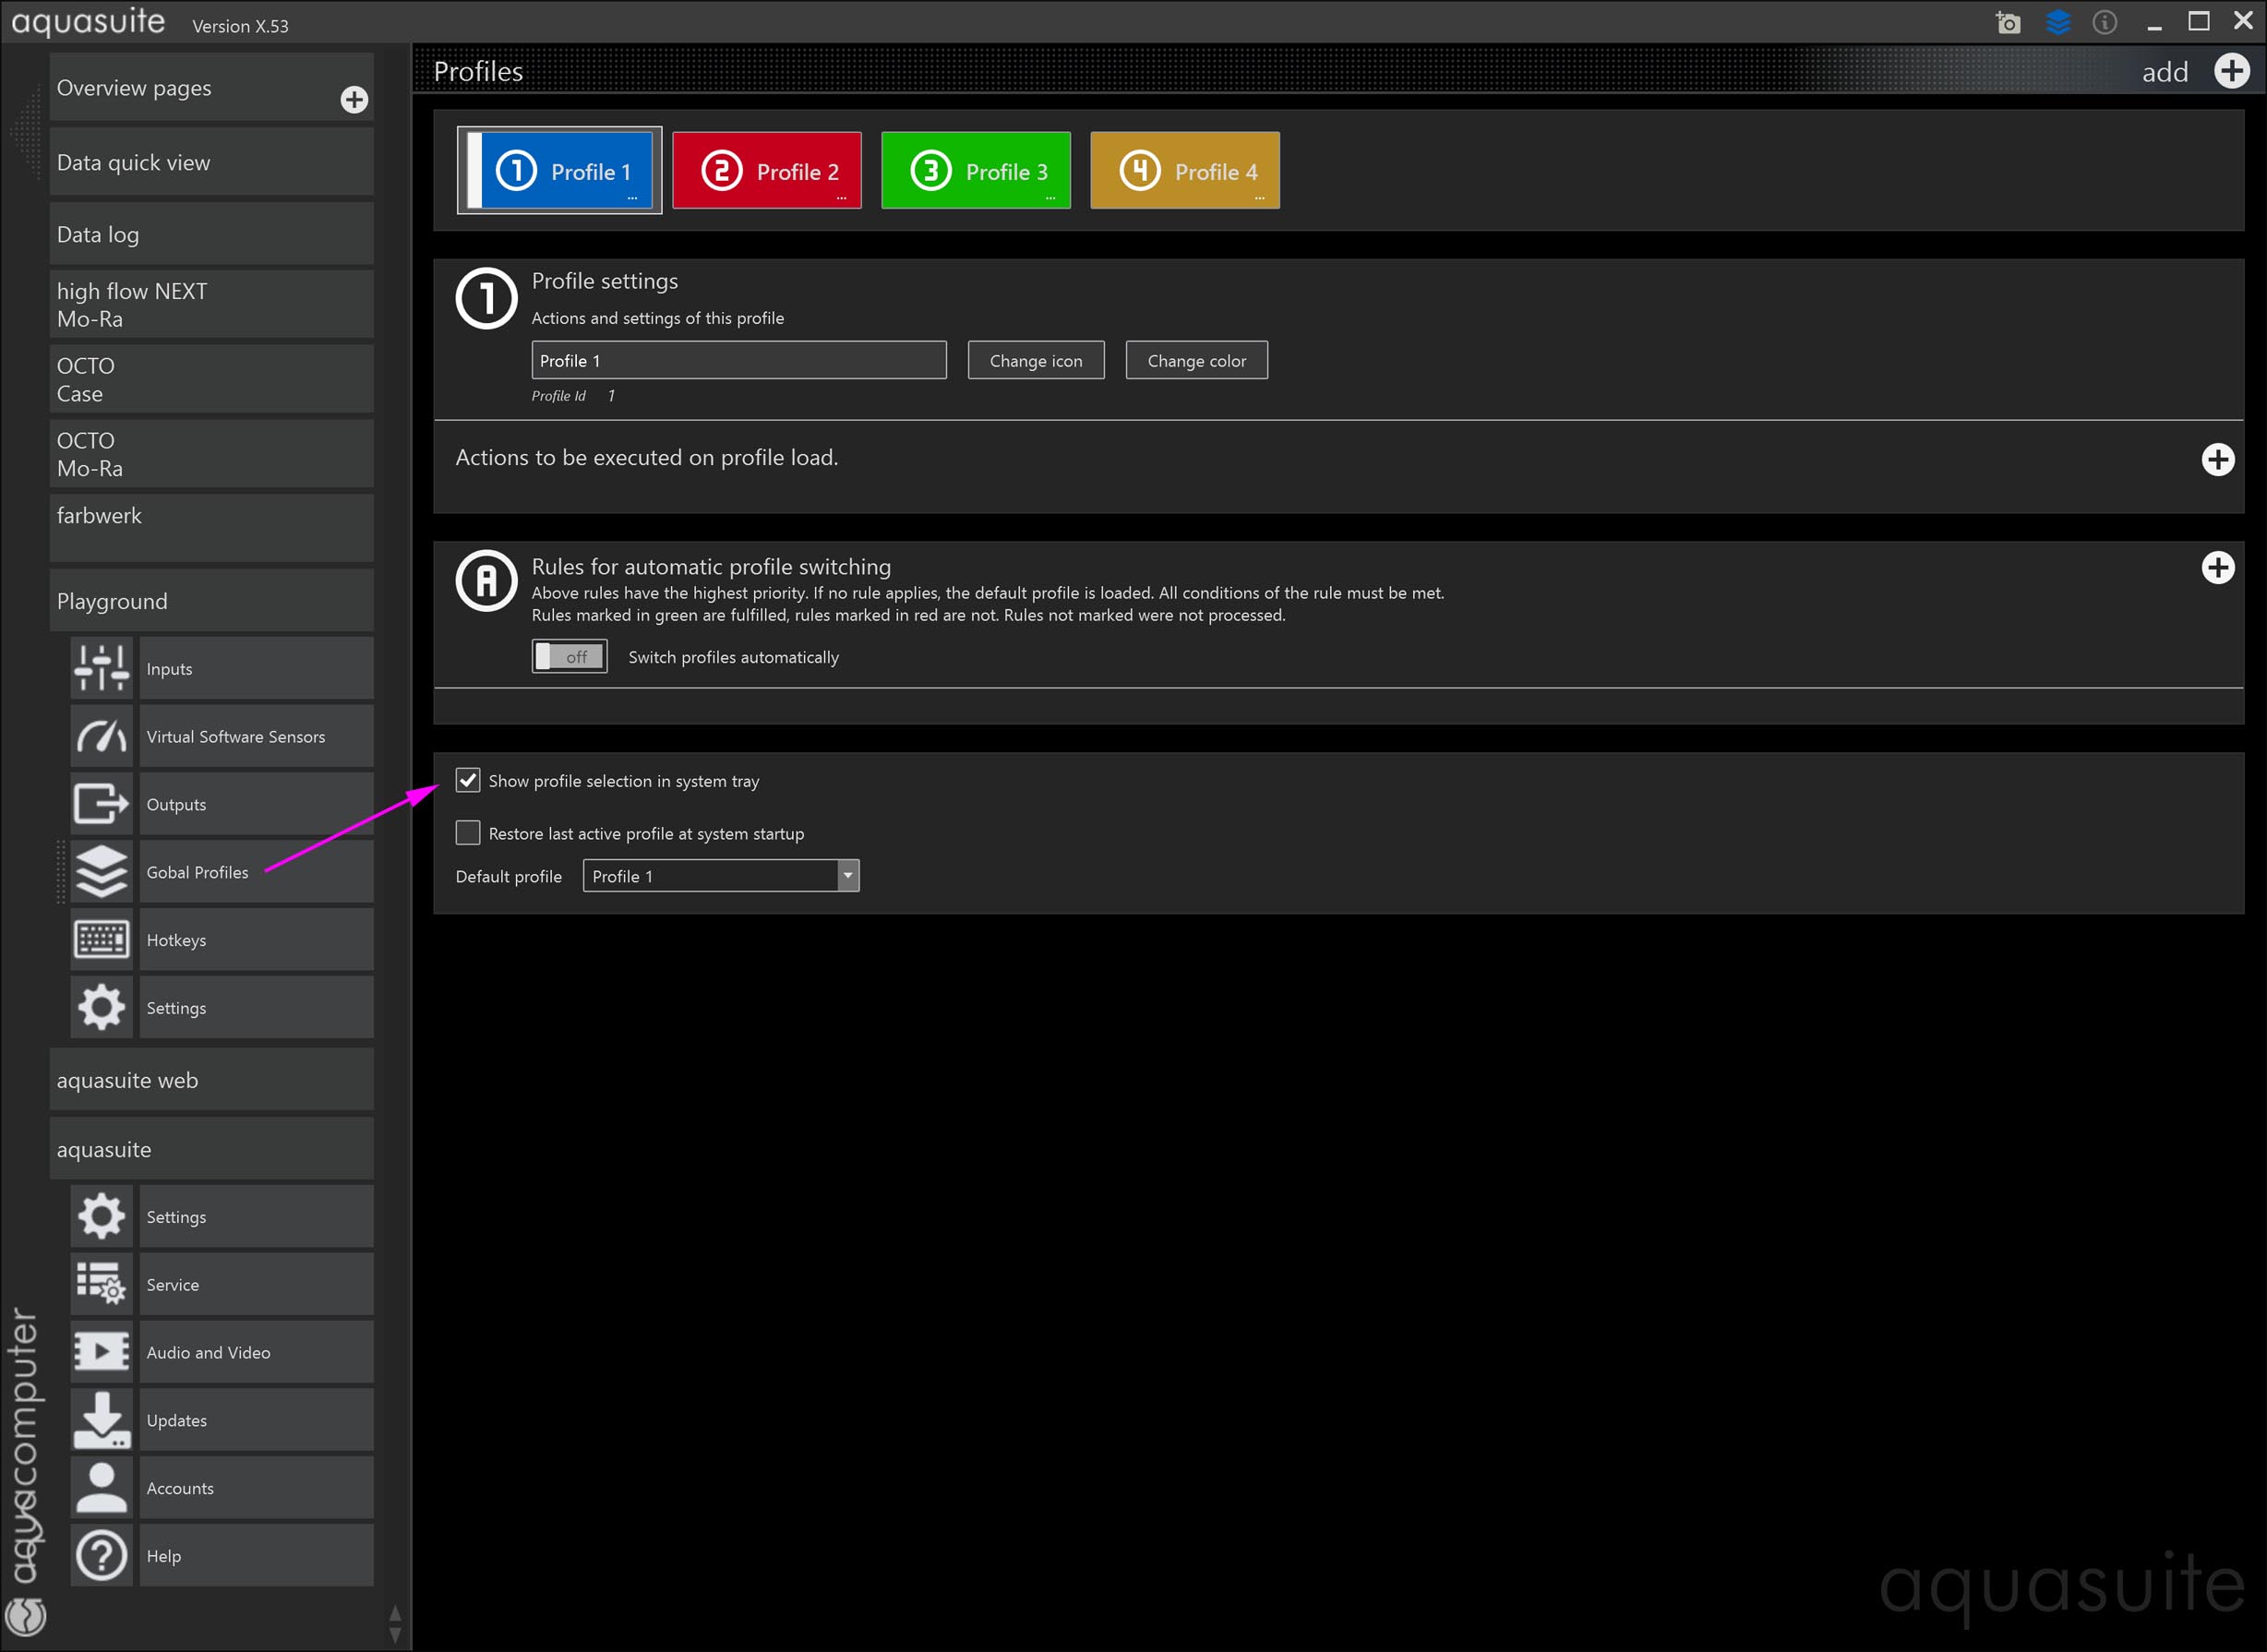Viewport: 2267px width, 1652px height.
Task: Add action executed on profile load
Action: [x=2217, y=460]
